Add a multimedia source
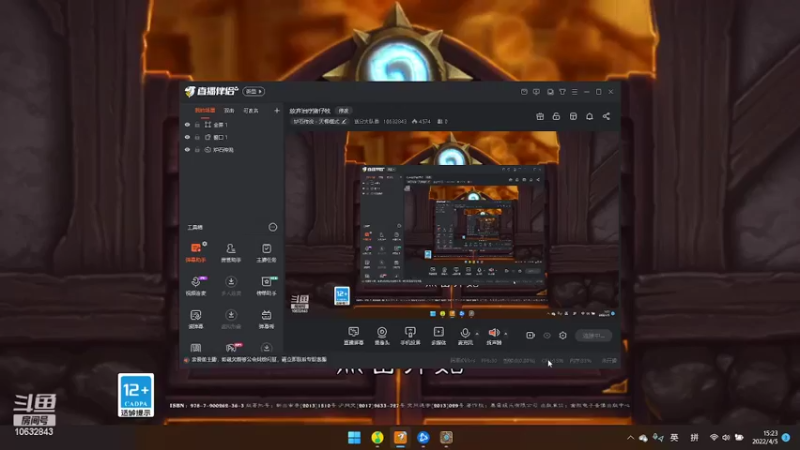The image size is (800, 450). click(439, 336)
